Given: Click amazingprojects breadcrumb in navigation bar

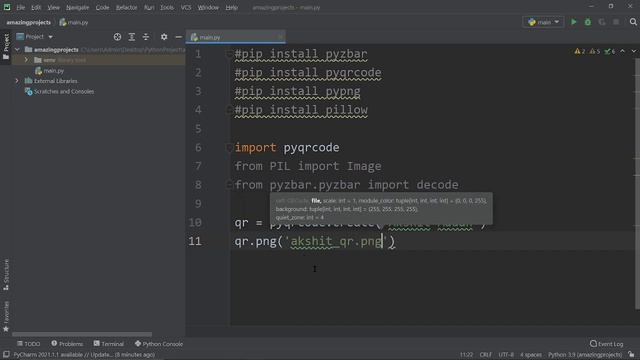Looking at the screenshot, I should point(29,22).
